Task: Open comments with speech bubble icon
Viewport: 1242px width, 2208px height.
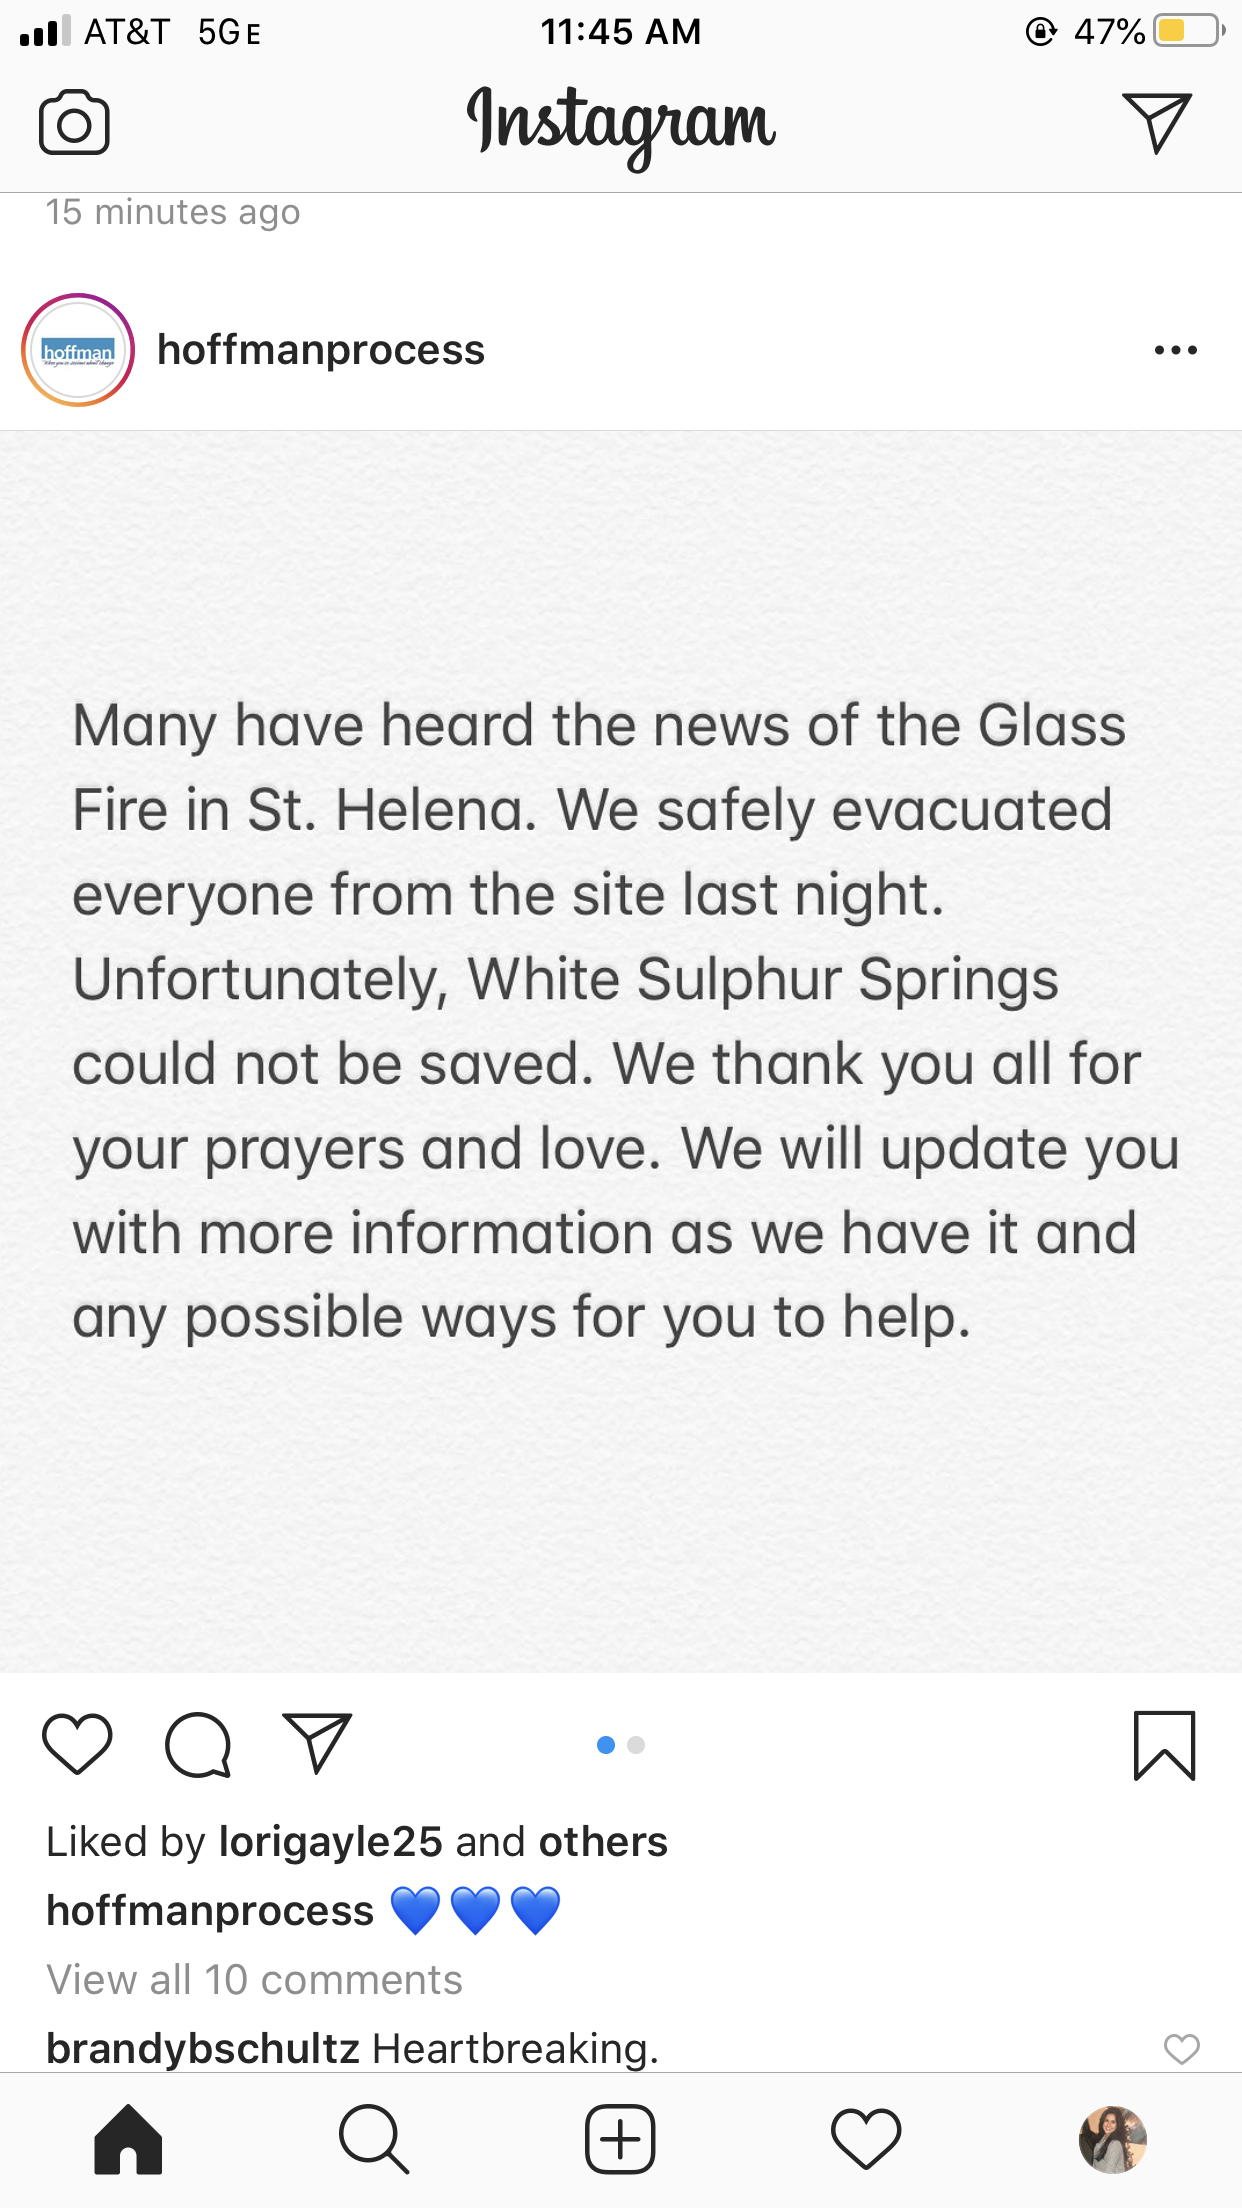Action: [198, 1744]
